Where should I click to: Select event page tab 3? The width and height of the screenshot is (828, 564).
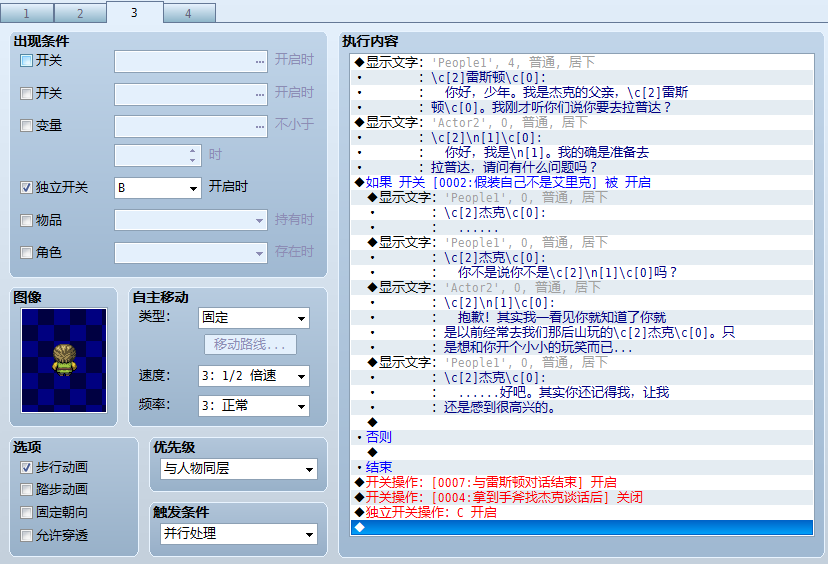[134, 12]
